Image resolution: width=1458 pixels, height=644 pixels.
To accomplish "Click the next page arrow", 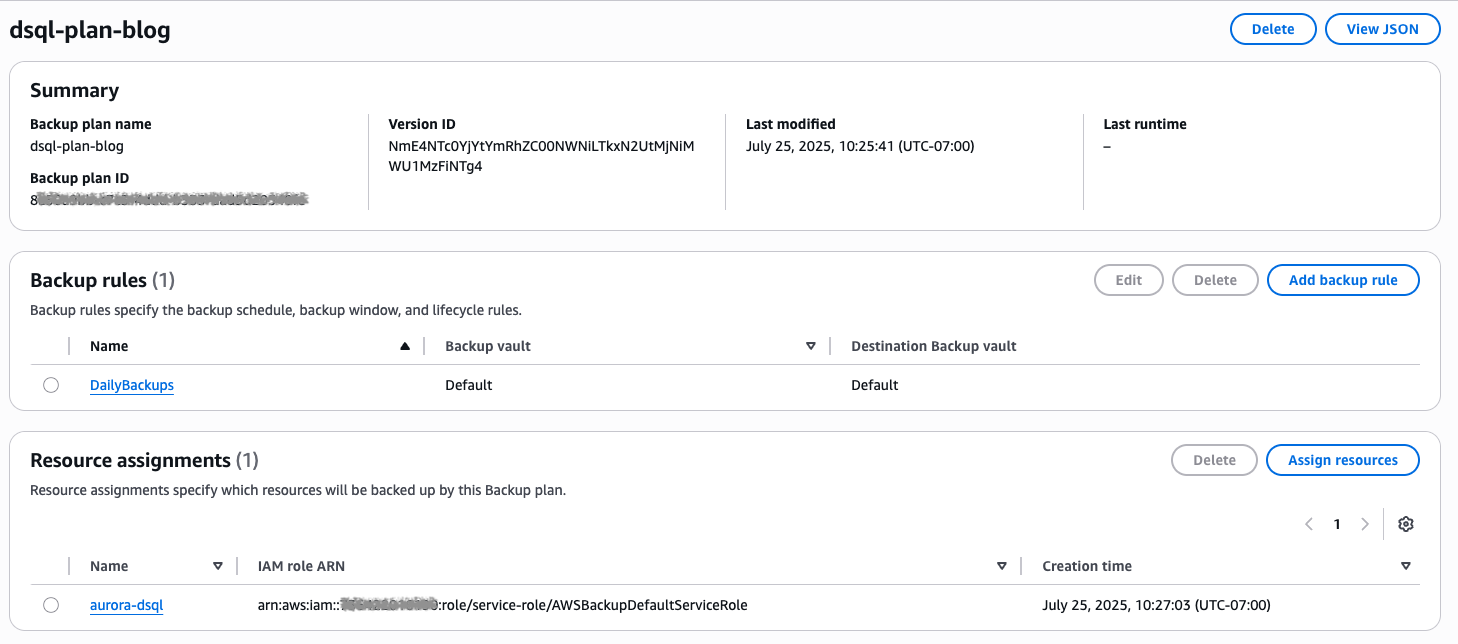I will (1365, 523).
